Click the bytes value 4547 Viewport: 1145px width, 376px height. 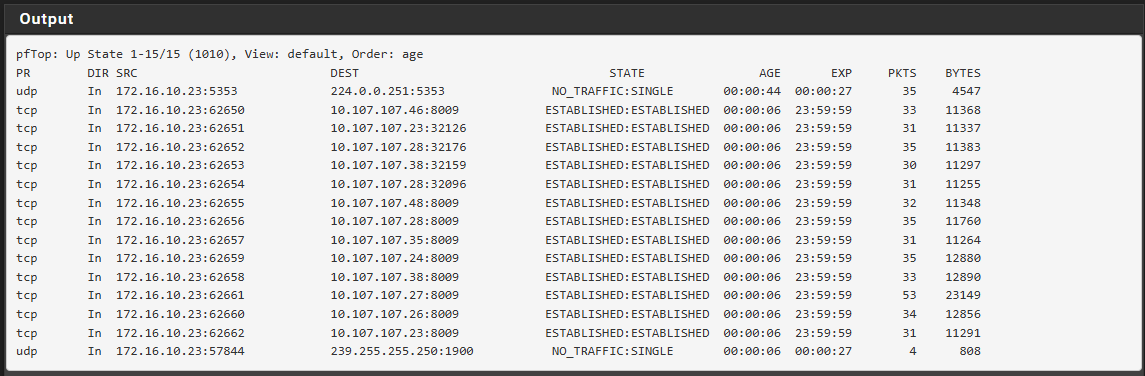pos(967,91)
